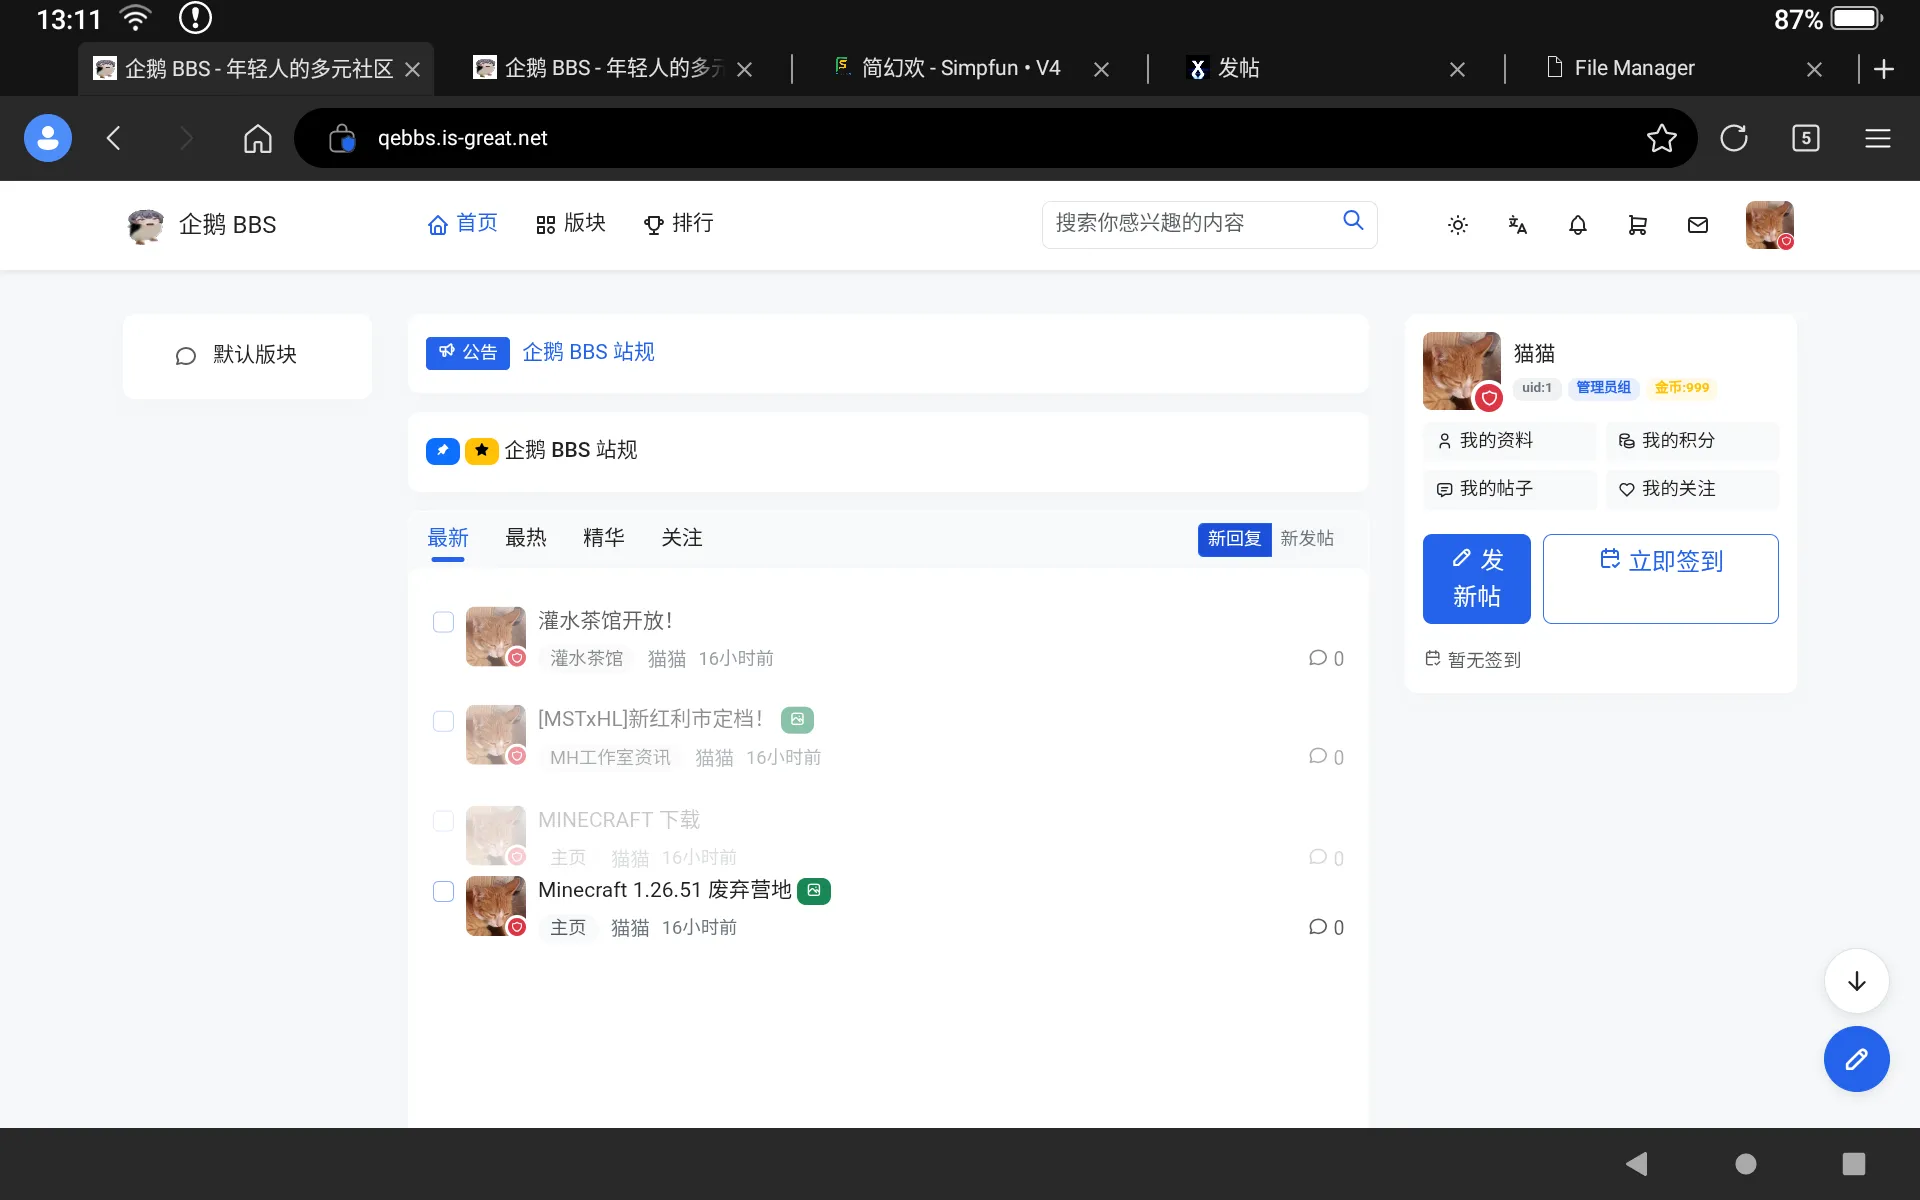The width and height of the screenshot is (1920, 1200).
Task: Click the search magnifier icon
Action: coord(1353,220)
